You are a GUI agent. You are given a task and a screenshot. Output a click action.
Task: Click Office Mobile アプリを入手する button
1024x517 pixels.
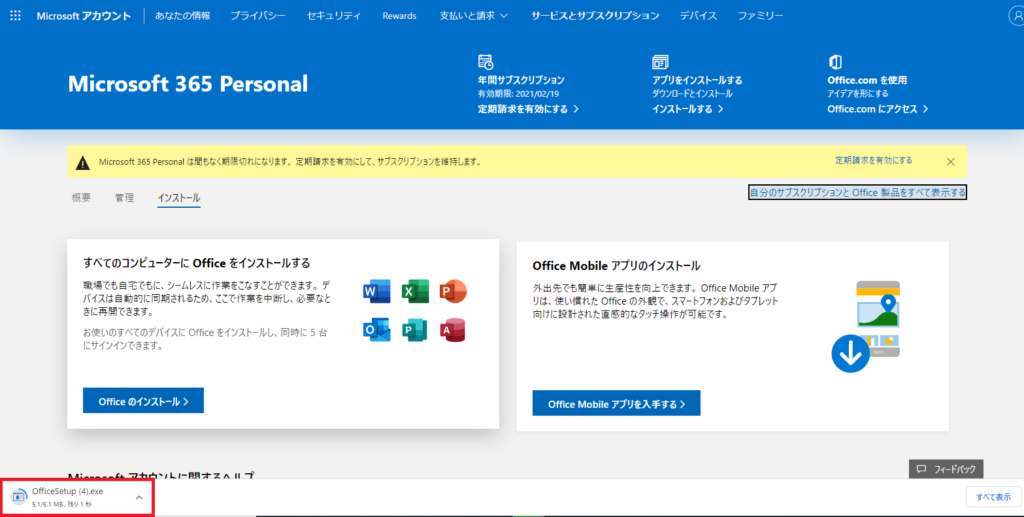click(616, 403)
